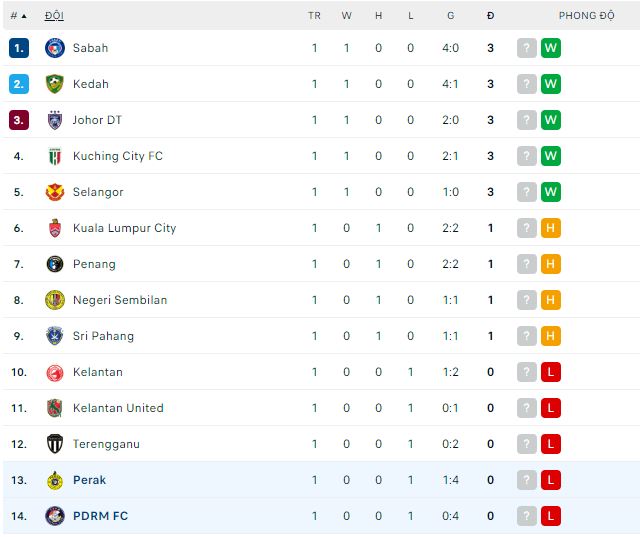Click the Selangor team logo
This screenshot has width=640, height=537.
[55, 192]
